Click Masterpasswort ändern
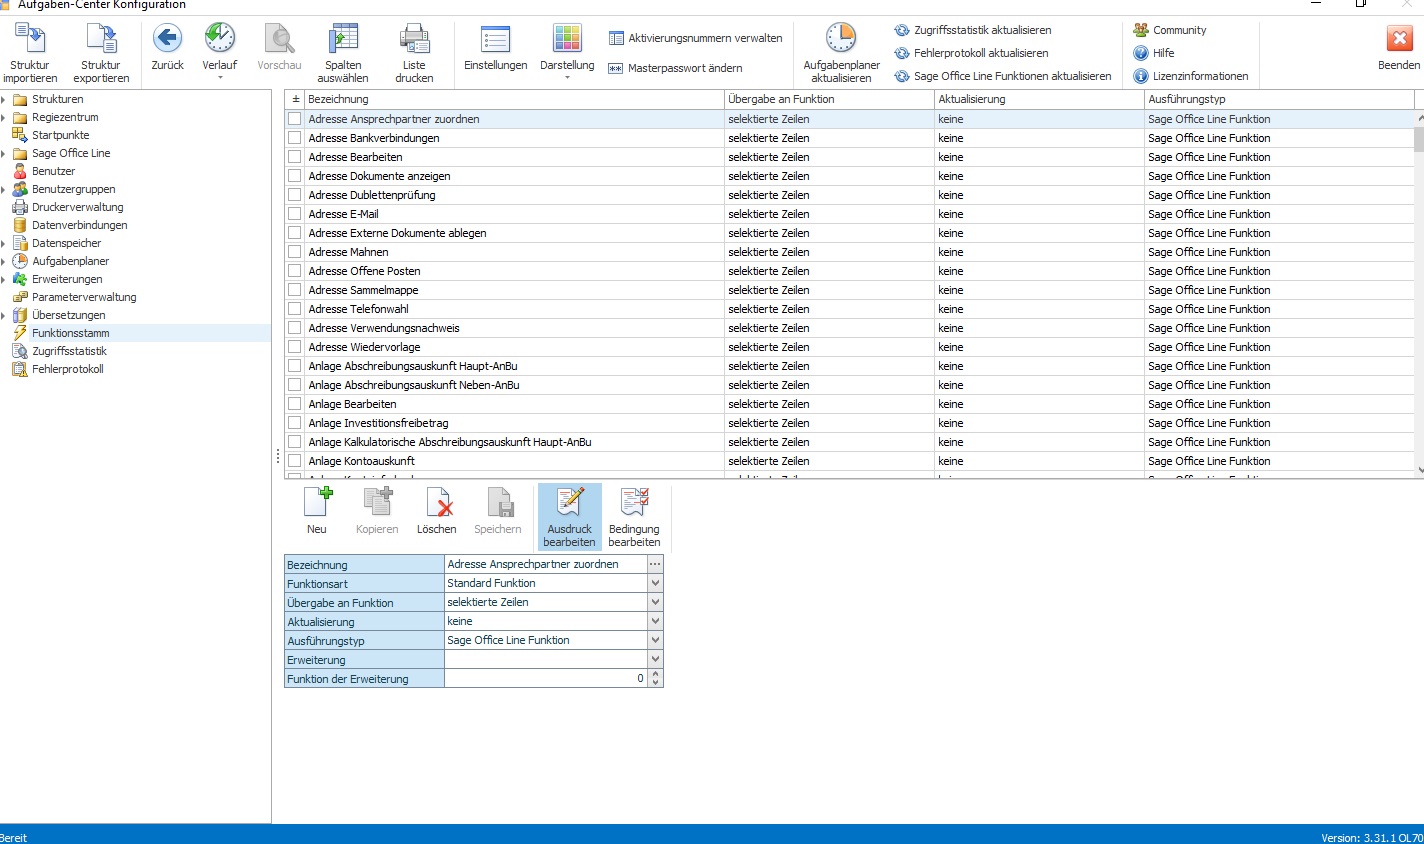 pos(676,68)
